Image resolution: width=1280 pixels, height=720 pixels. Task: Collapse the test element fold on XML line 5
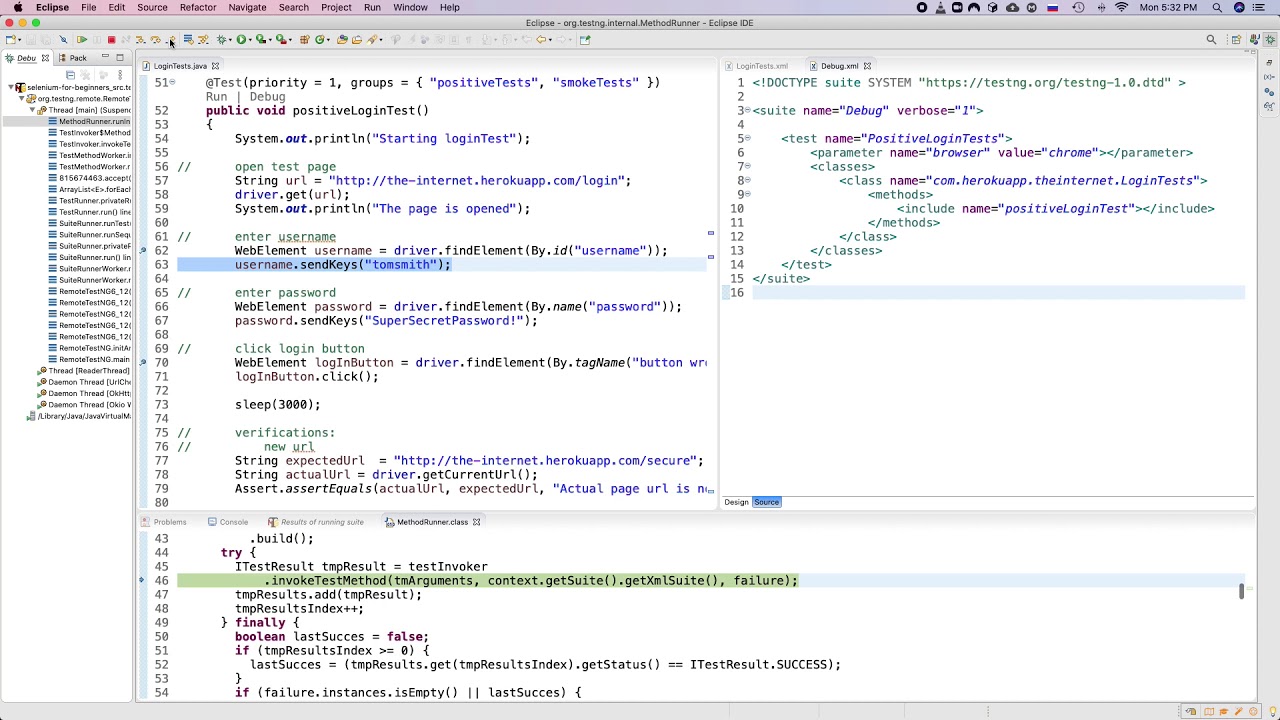(749, 138)
